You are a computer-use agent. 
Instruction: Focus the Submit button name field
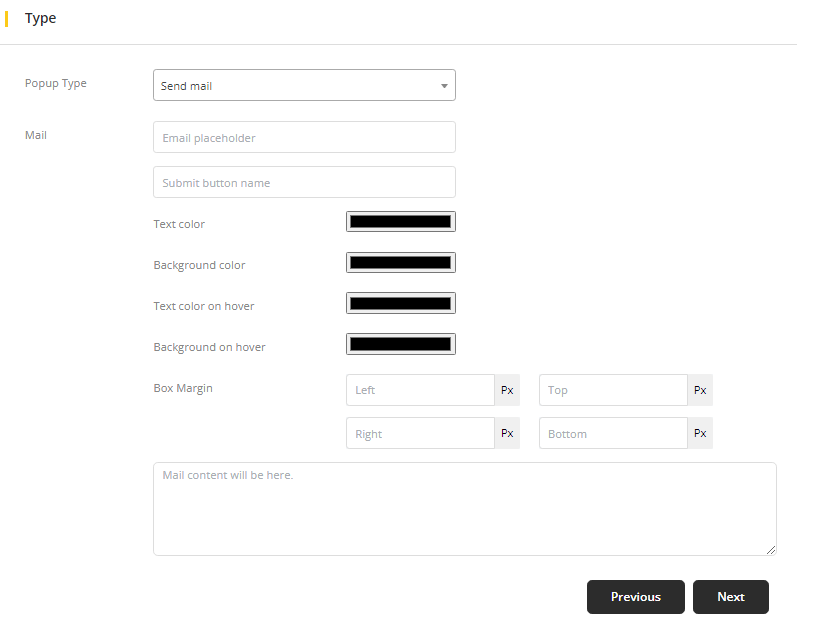pos(304,182)
